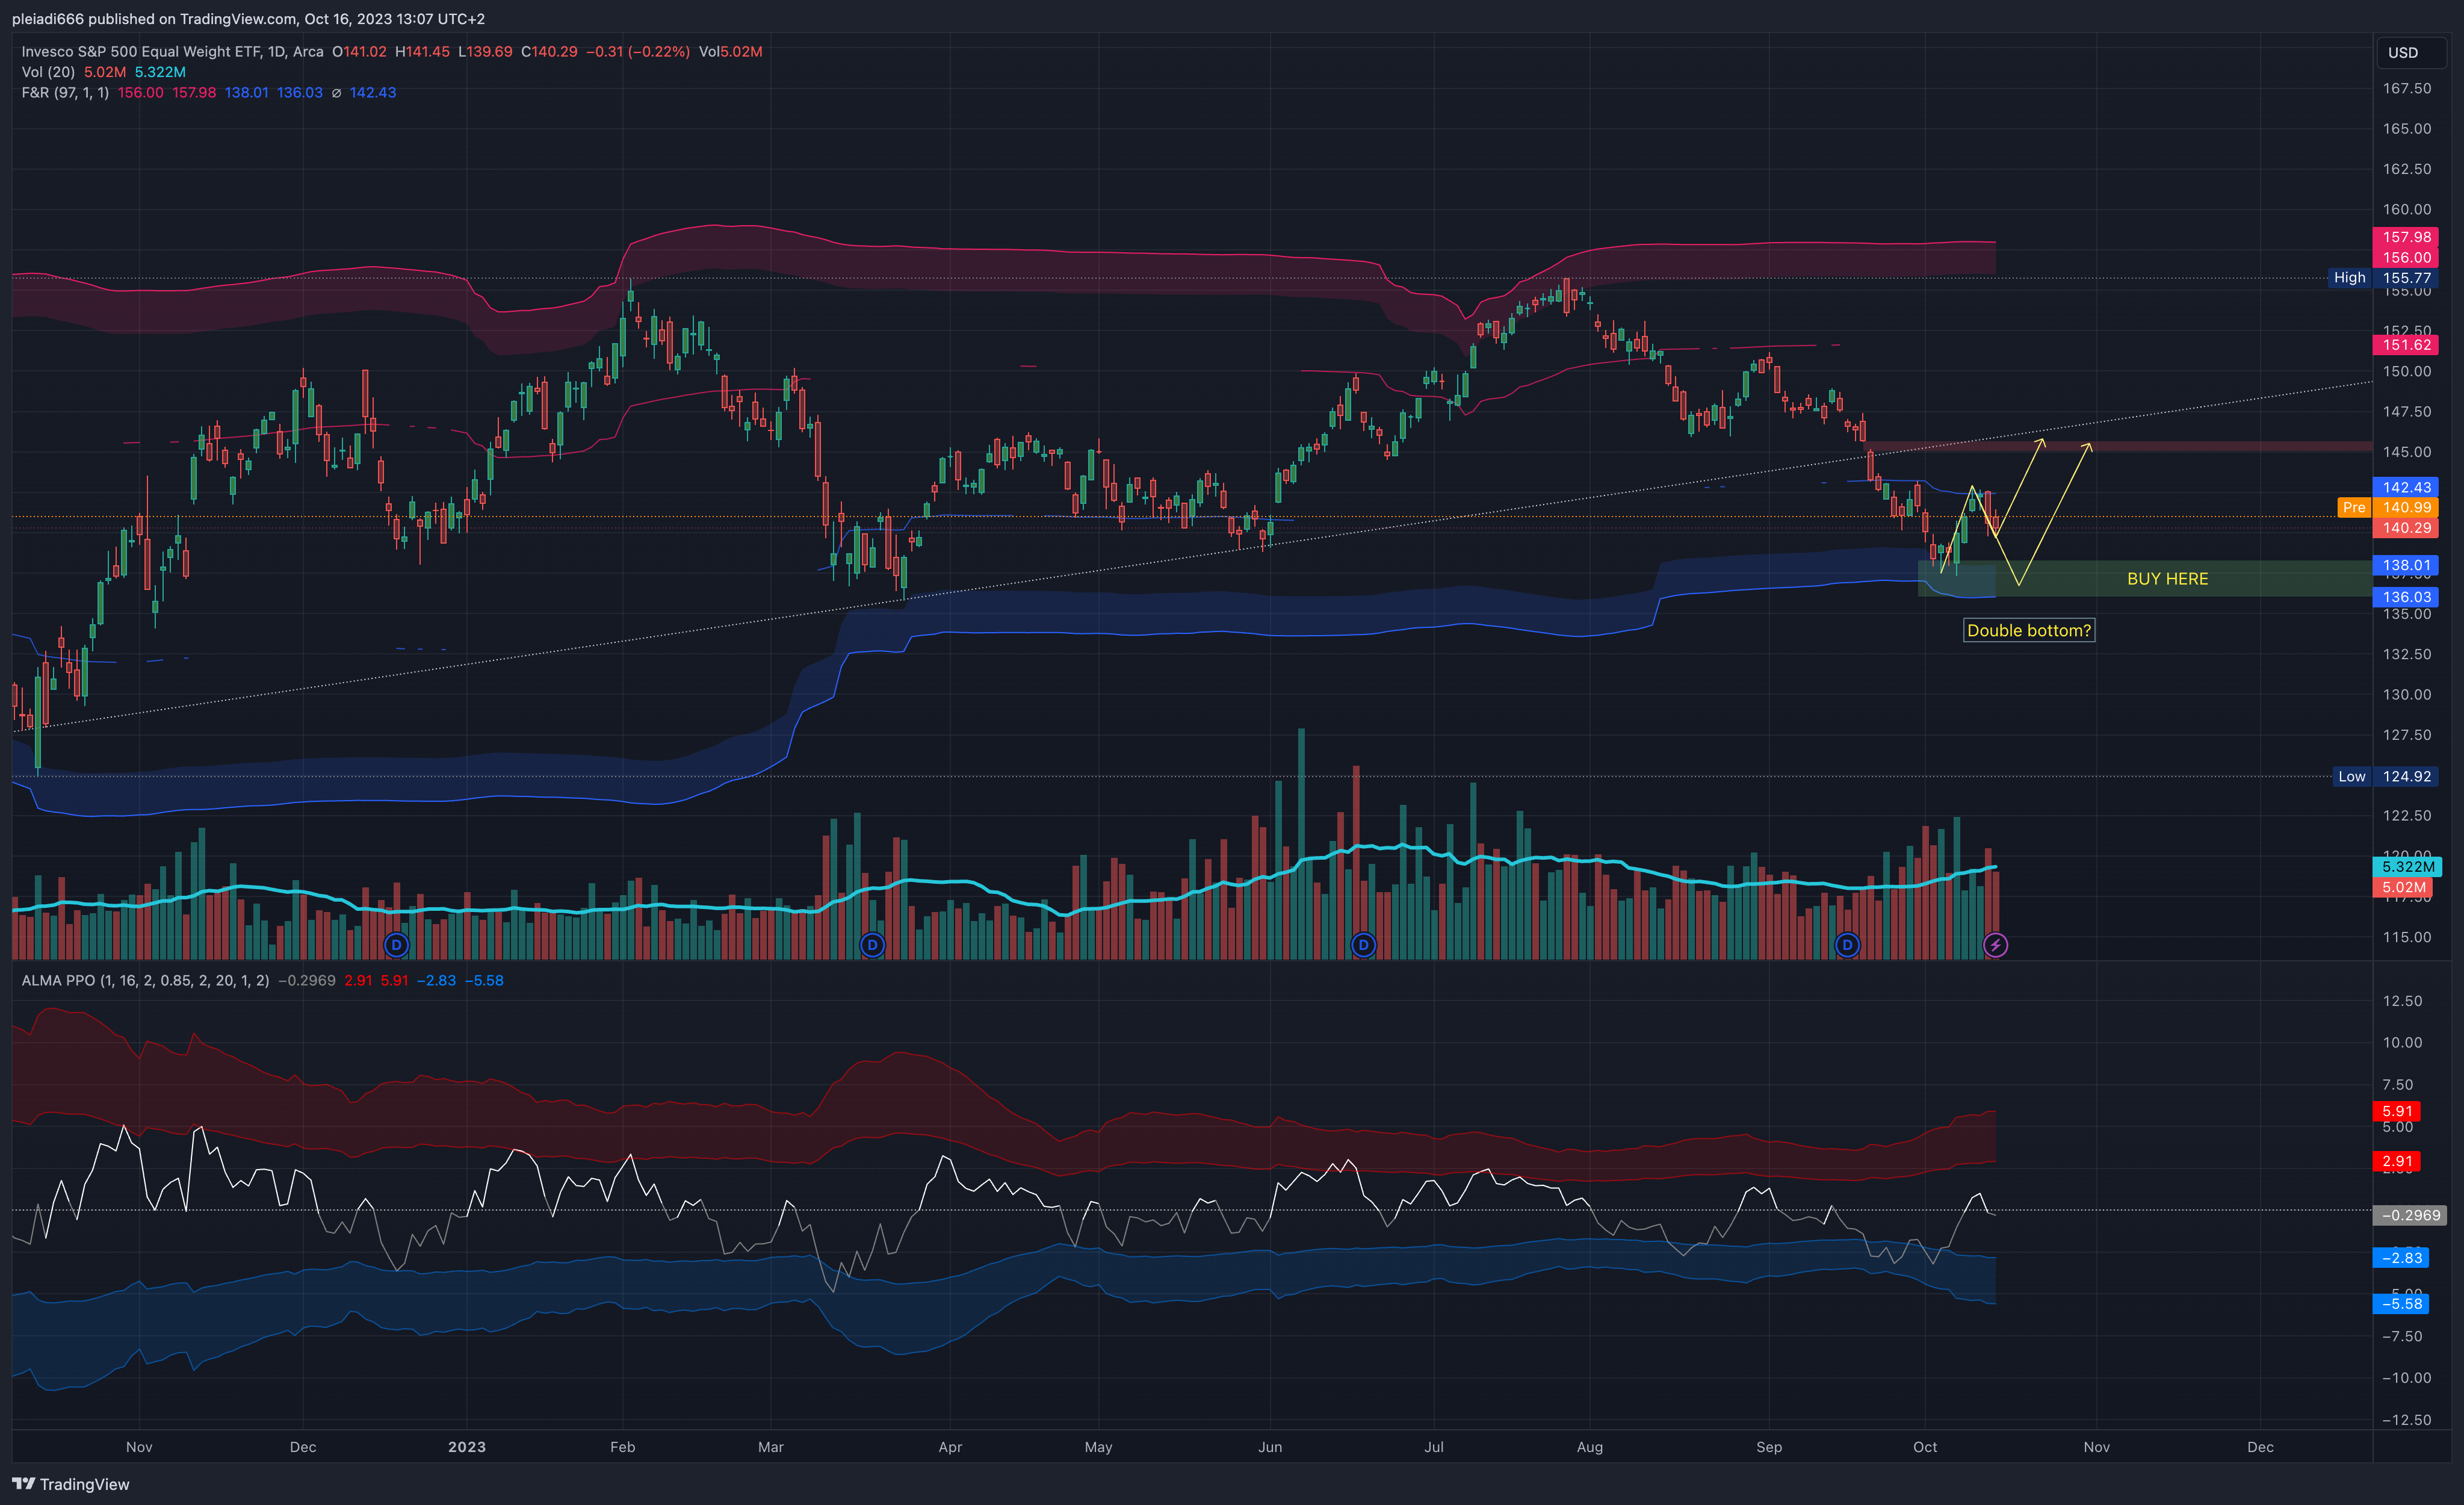Click the 'O141.02' open value in legend
The height and width of the screenshot is (1505, 2464).
point(359,52)
